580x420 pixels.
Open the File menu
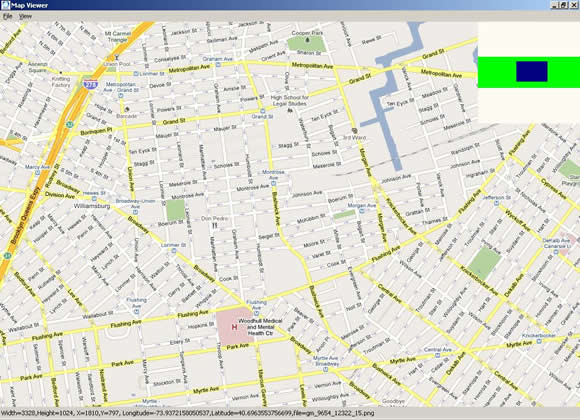coord(7,16)
